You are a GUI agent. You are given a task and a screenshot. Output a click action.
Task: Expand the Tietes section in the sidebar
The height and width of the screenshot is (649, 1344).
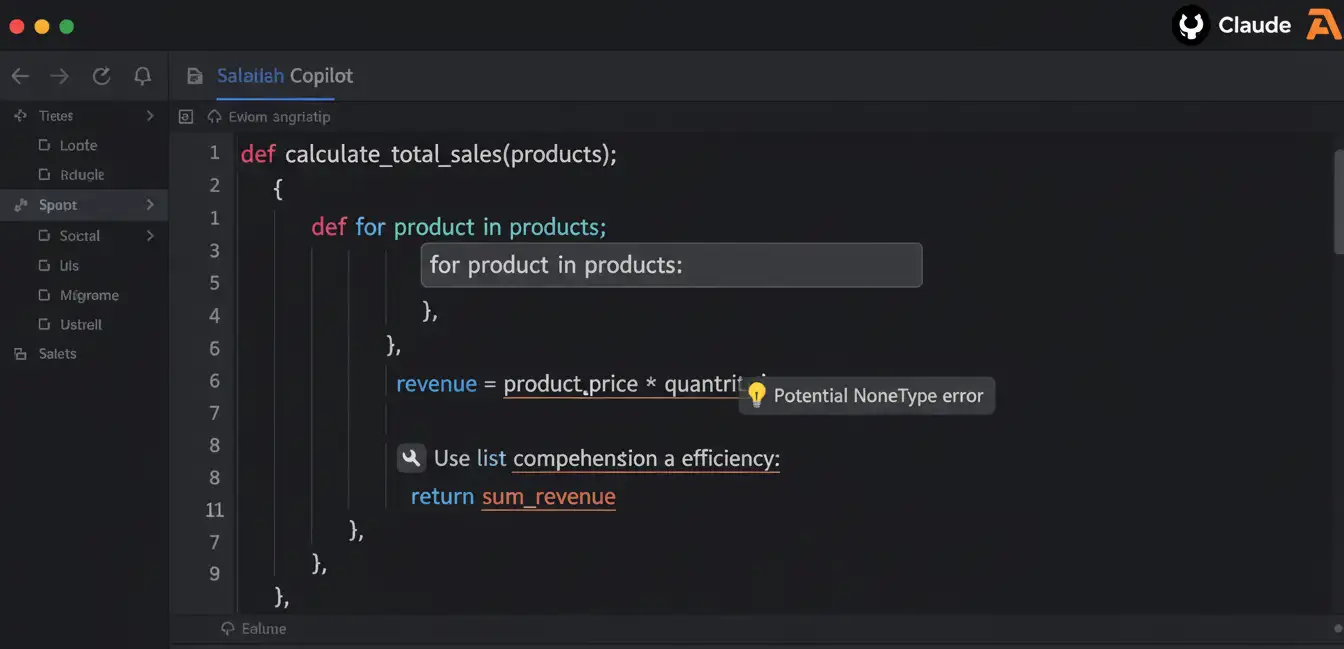point(150,115)
